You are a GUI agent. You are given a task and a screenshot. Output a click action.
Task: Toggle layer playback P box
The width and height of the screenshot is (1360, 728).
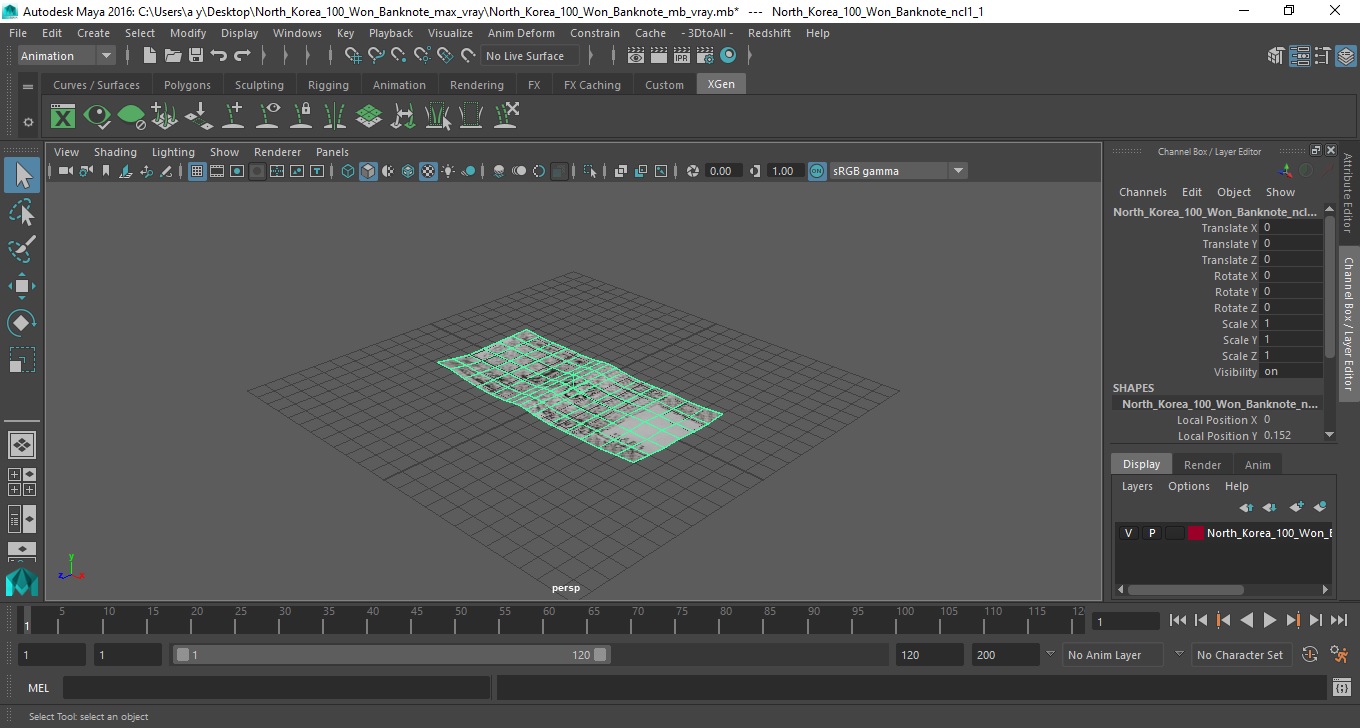[1151, 533]
